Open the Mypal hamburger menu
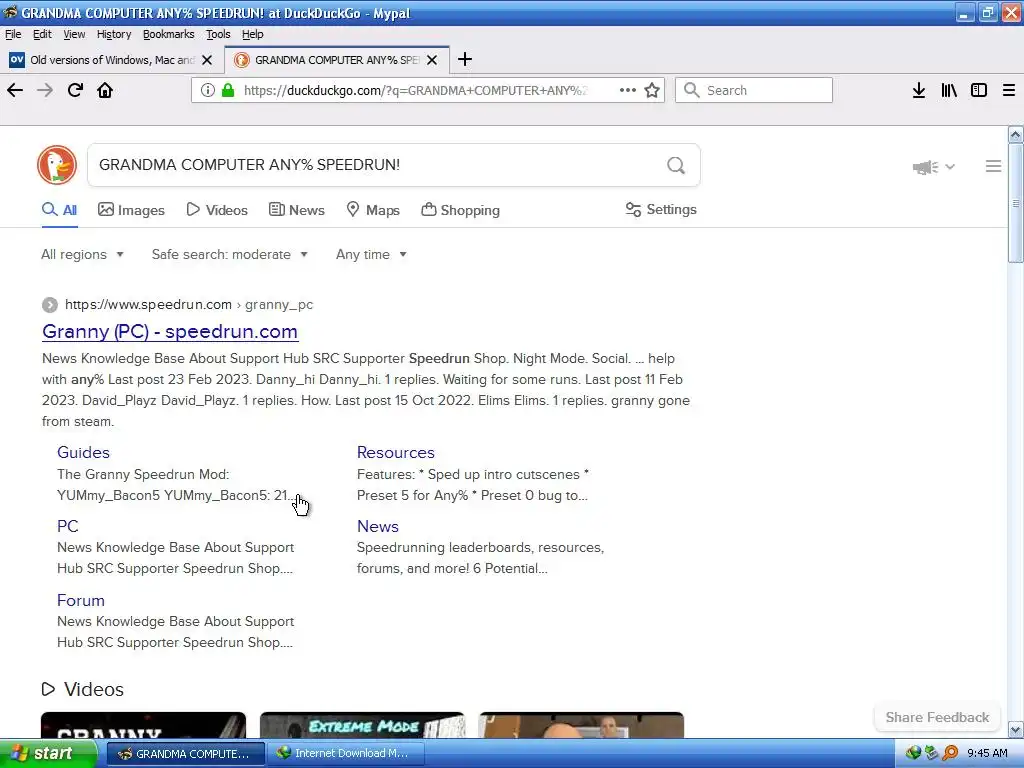Image resolution: width=1024 pixels, height=768 pixels. coord(1009,90)
